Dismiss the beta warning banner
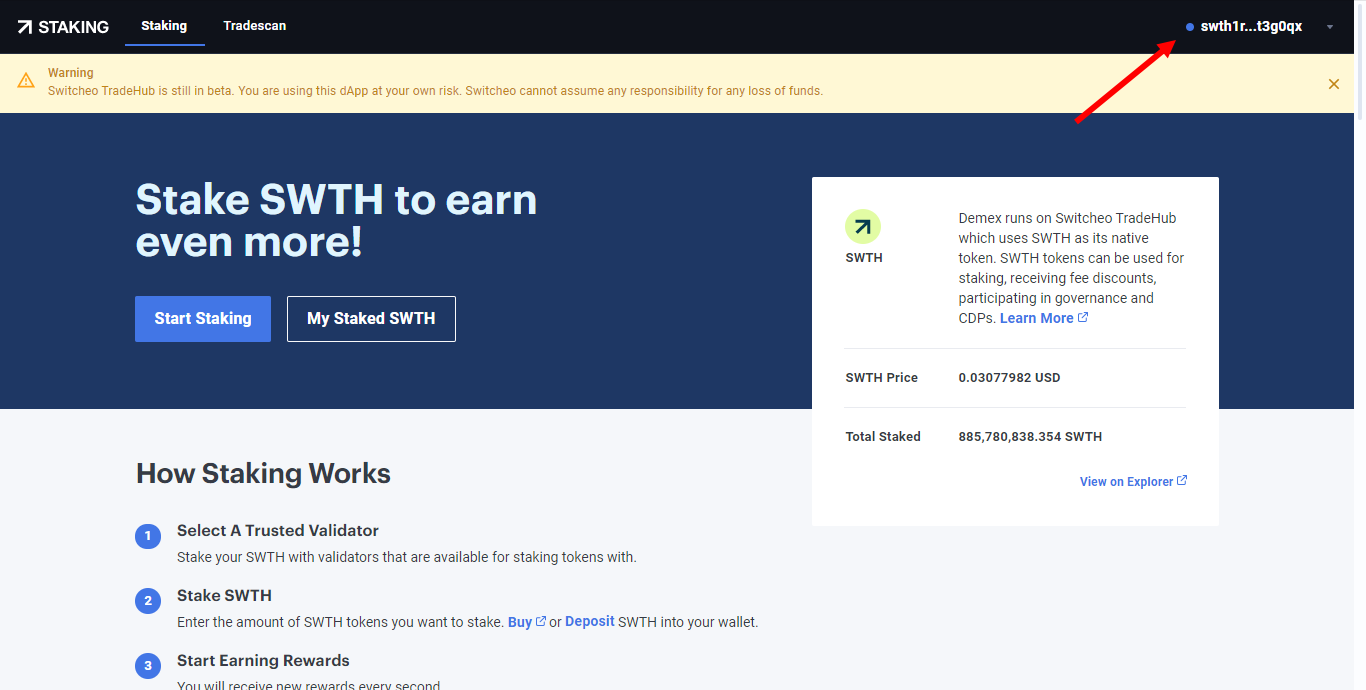This screenshot has height=690, width=1366. coord(1334,84)
